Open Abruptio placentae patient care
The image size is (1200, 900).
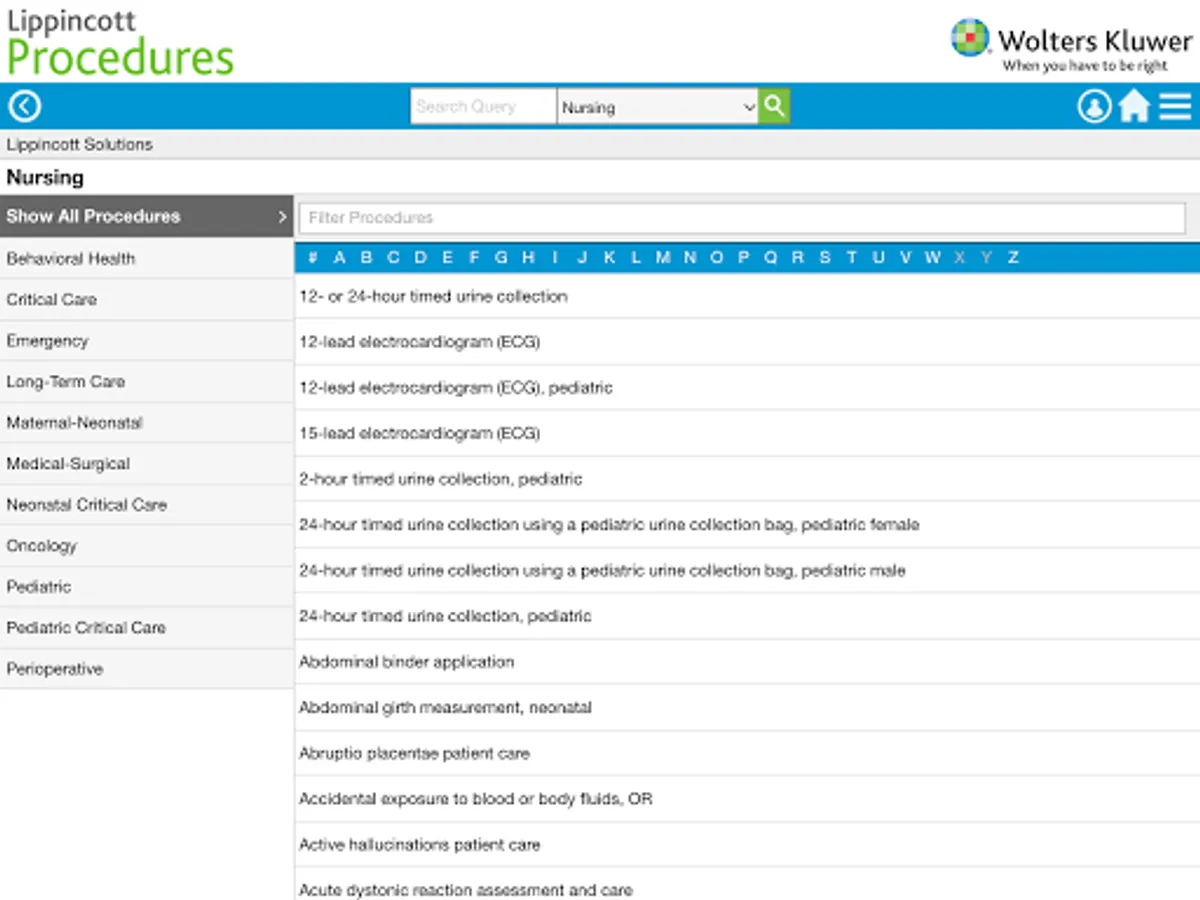[747, 753]
